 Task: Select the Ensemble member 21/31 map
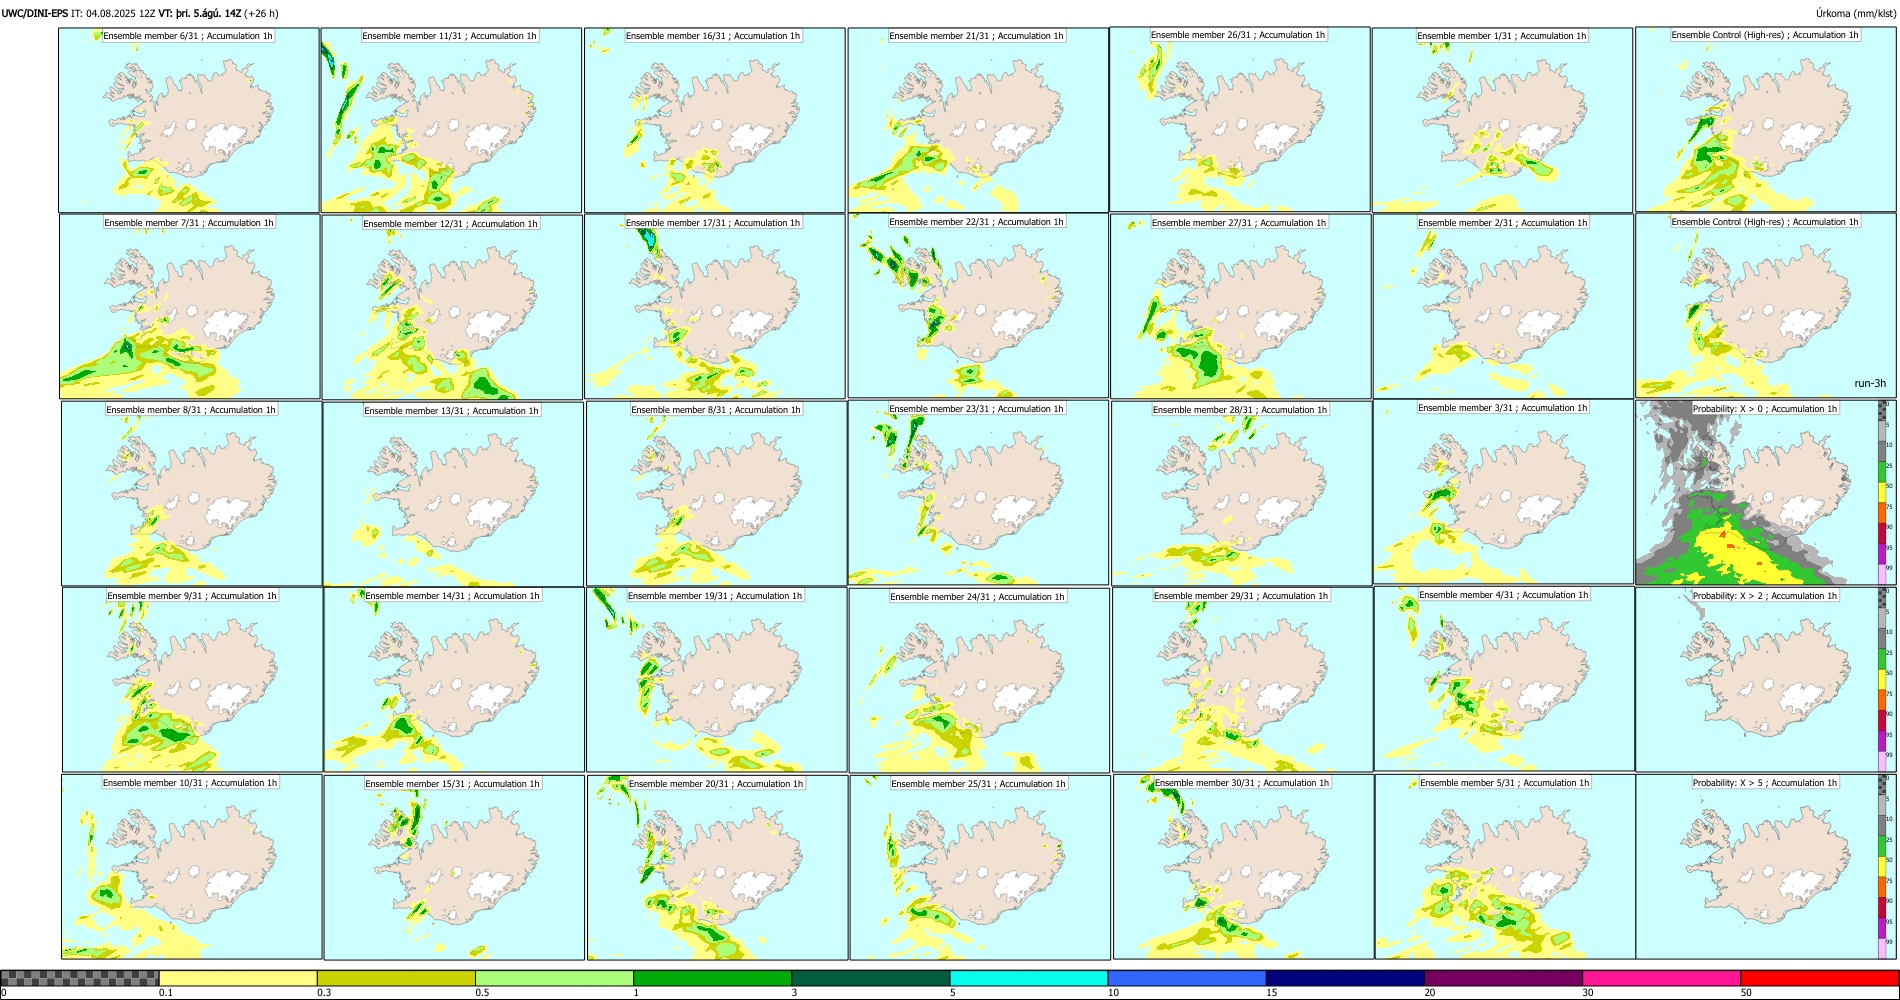[978, 120]
